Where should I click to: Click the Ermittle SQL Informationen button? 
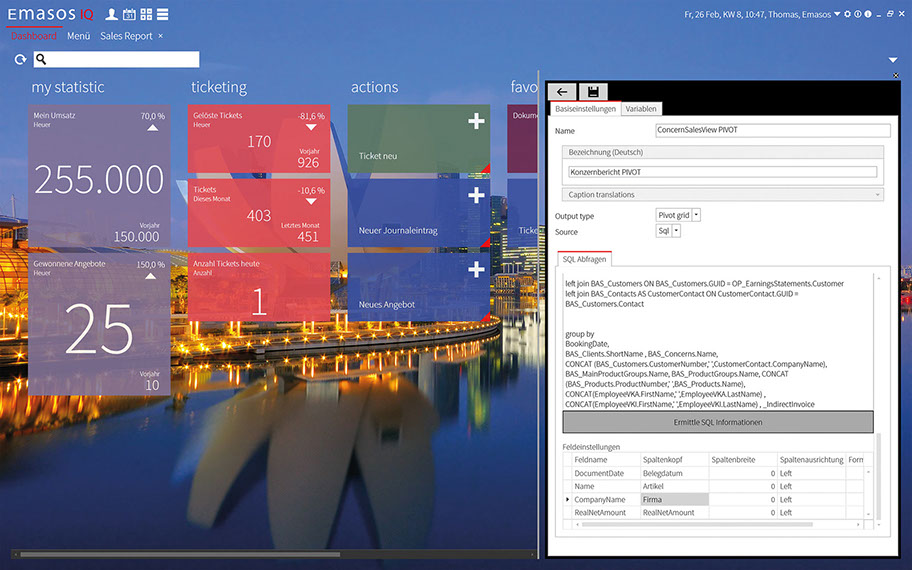717,422
